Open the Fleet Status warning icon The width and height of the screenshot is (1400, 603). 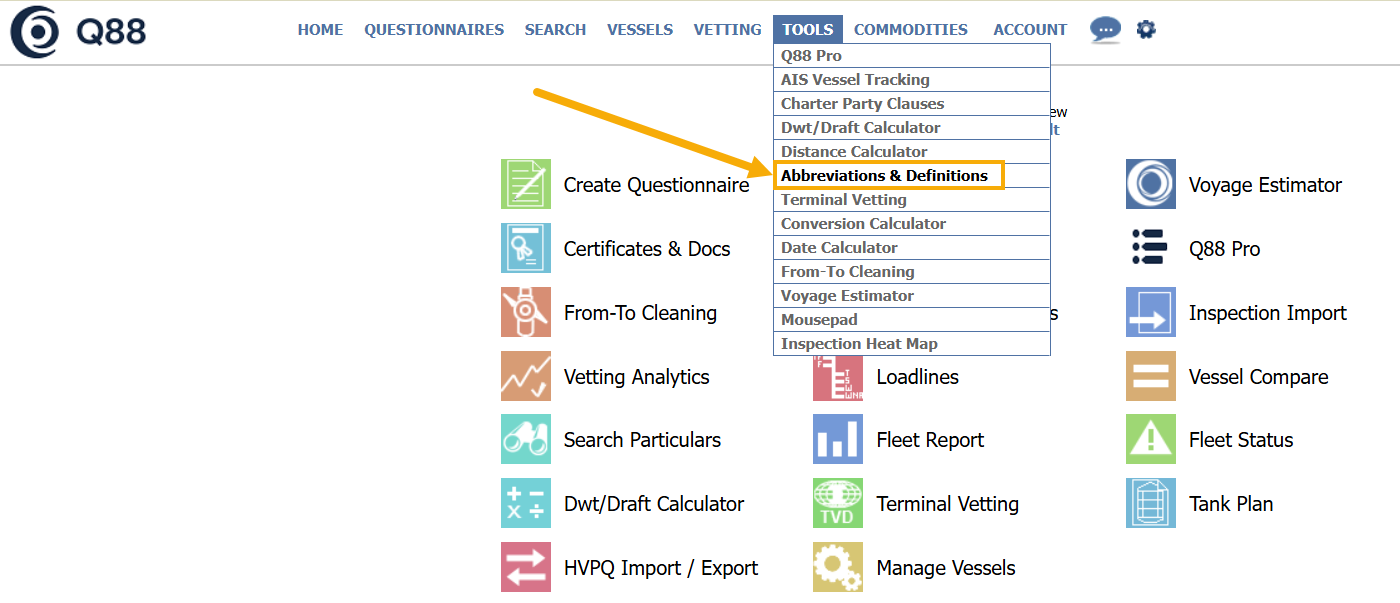pos(1151,439)
